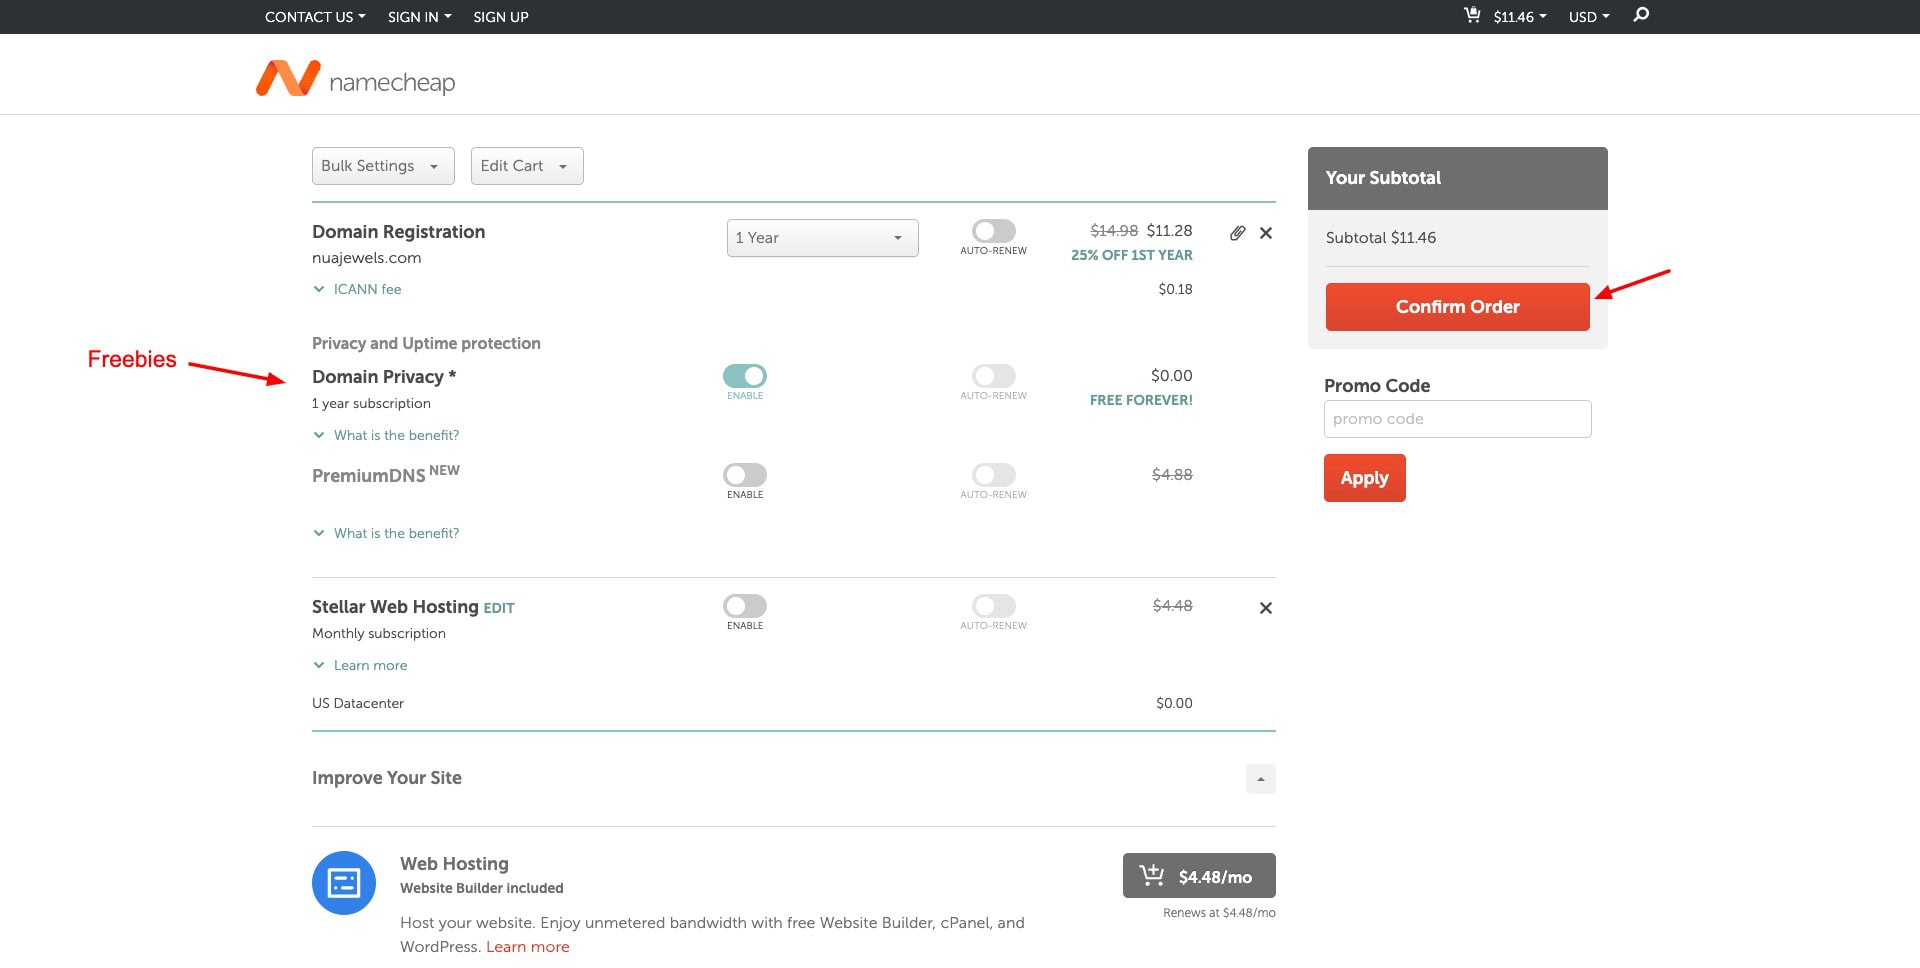Image resolution: width=1920 pixels, height=968 pixels.
Task: Open the Bulk Settings dropdown
Action: [x=382, y=166]
